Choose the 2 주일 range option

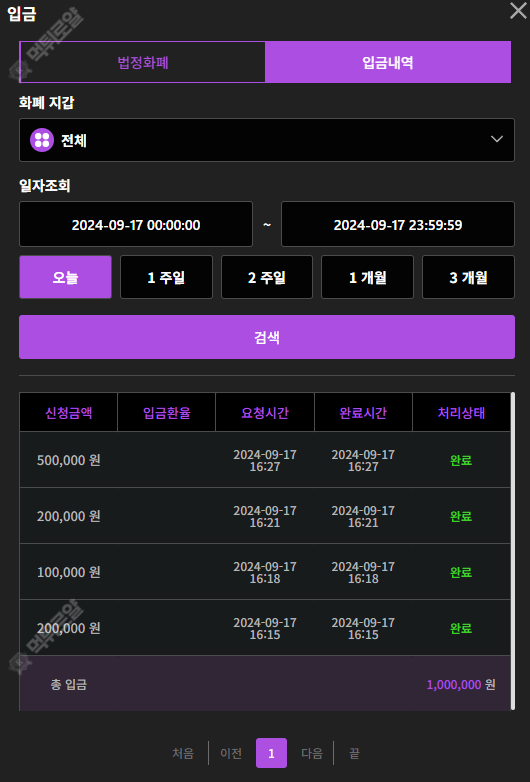point(267,277)
